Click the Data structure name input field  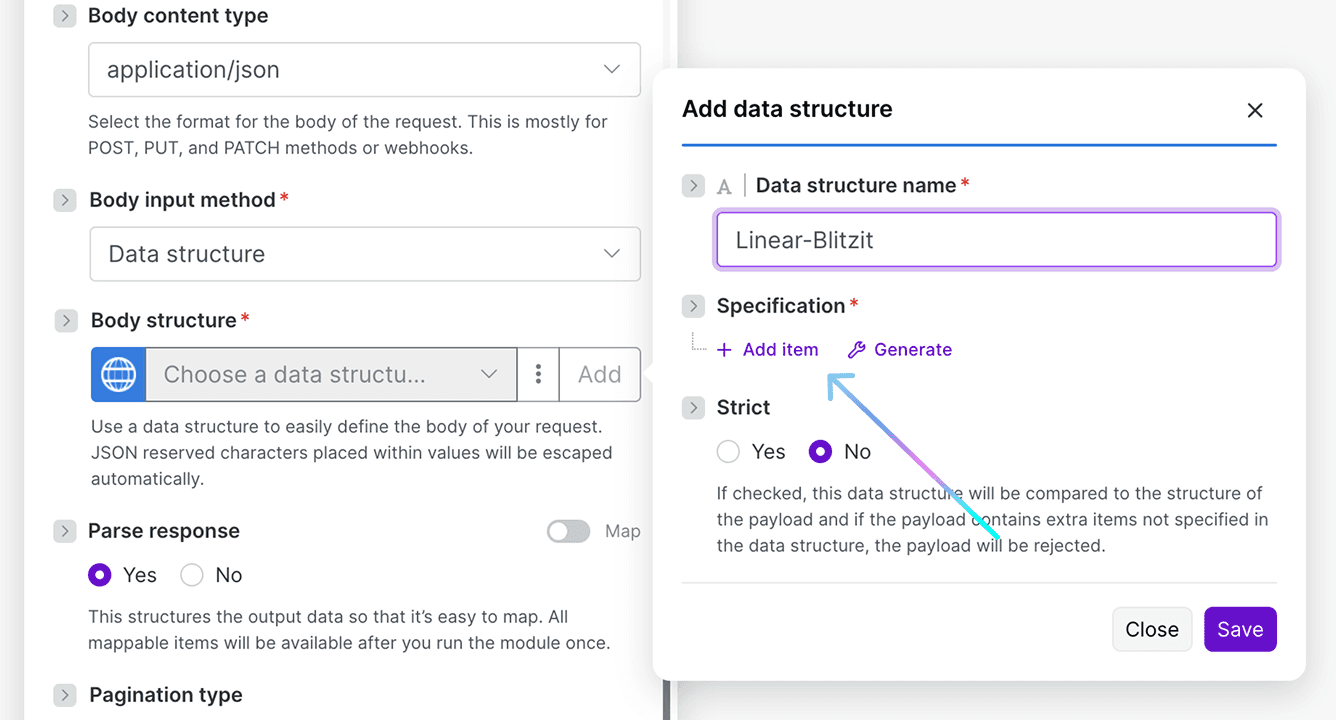996,240
